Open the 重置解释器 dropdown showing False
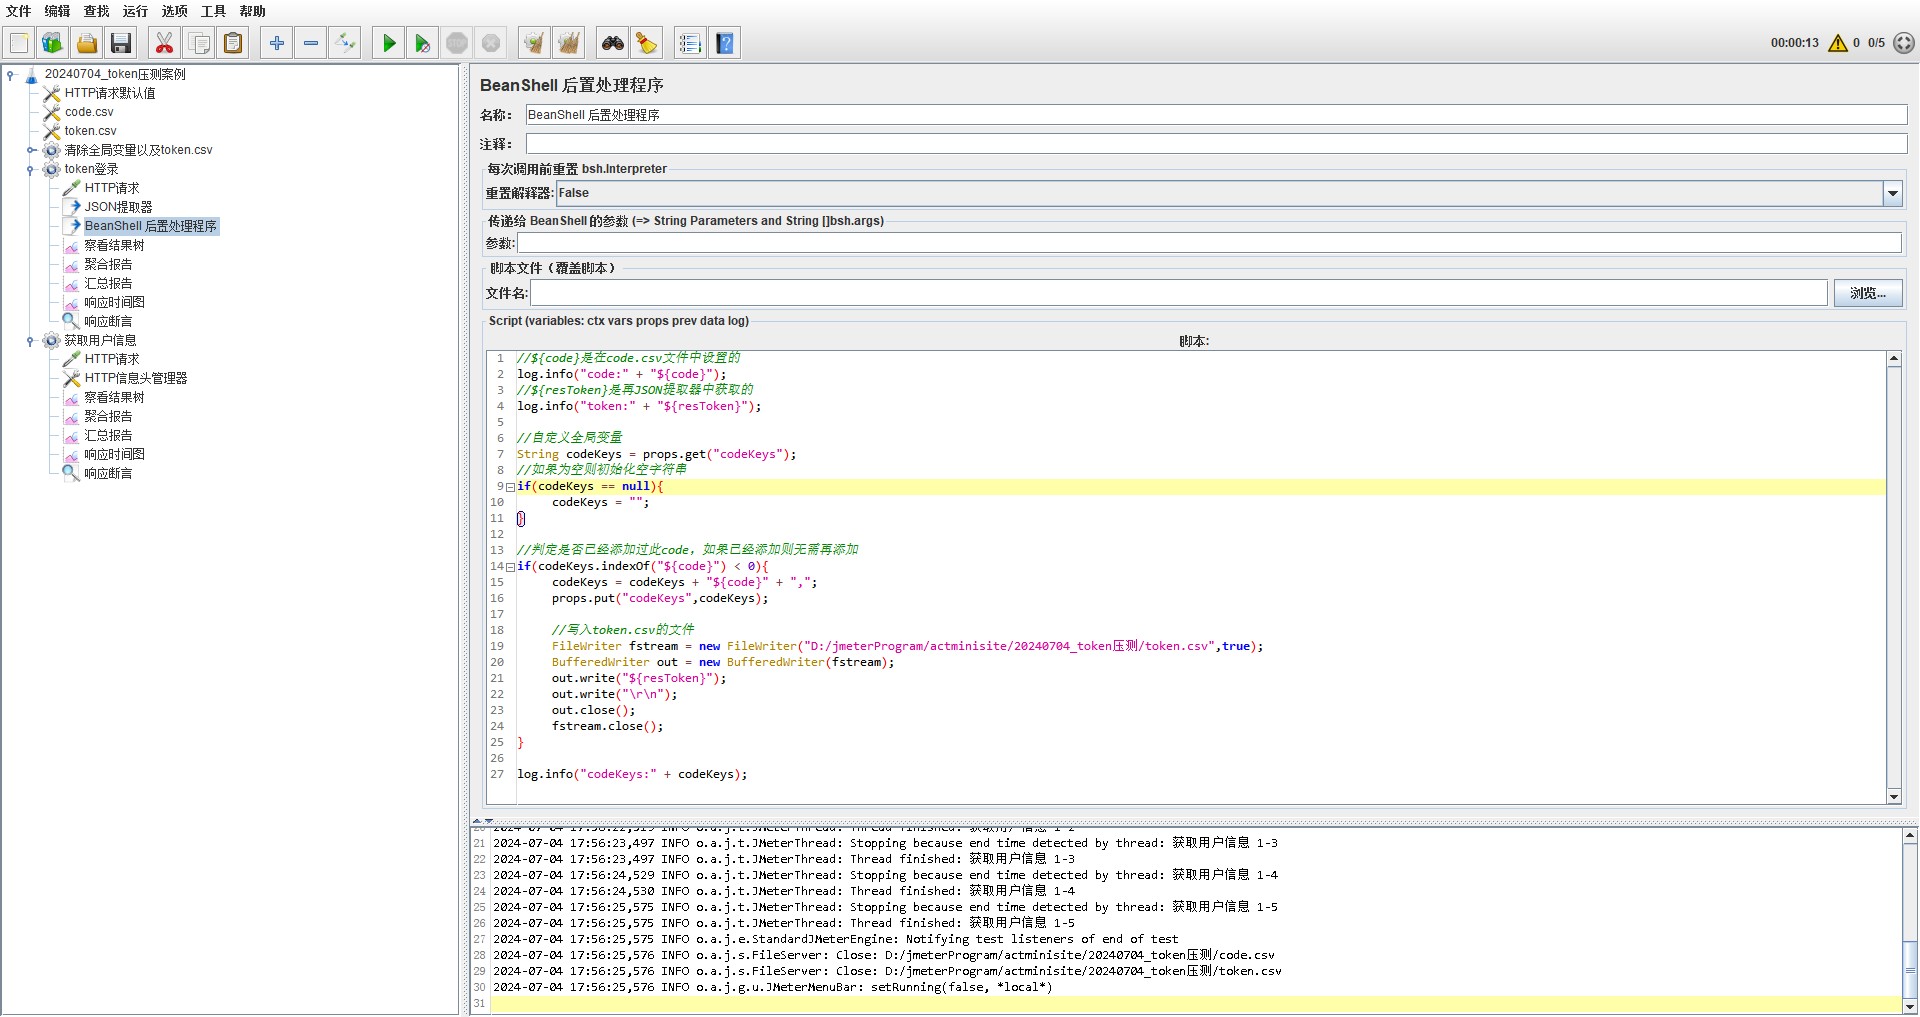The height and width of the screenshot is (1017, 1920). point(1892,193)
